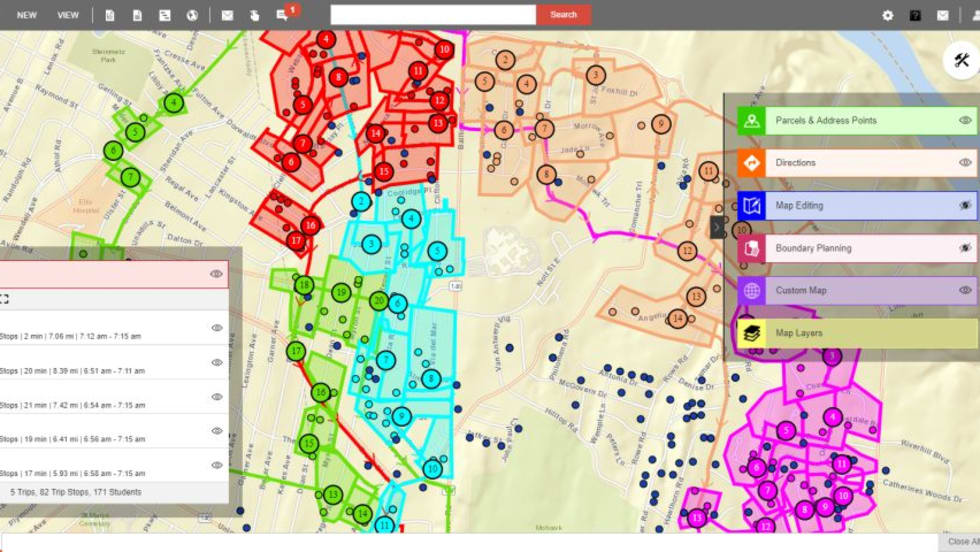Open the map tools wrench button
Viewport: 980px width, 552px height.
pyautogui.click(x=961, y=61)
